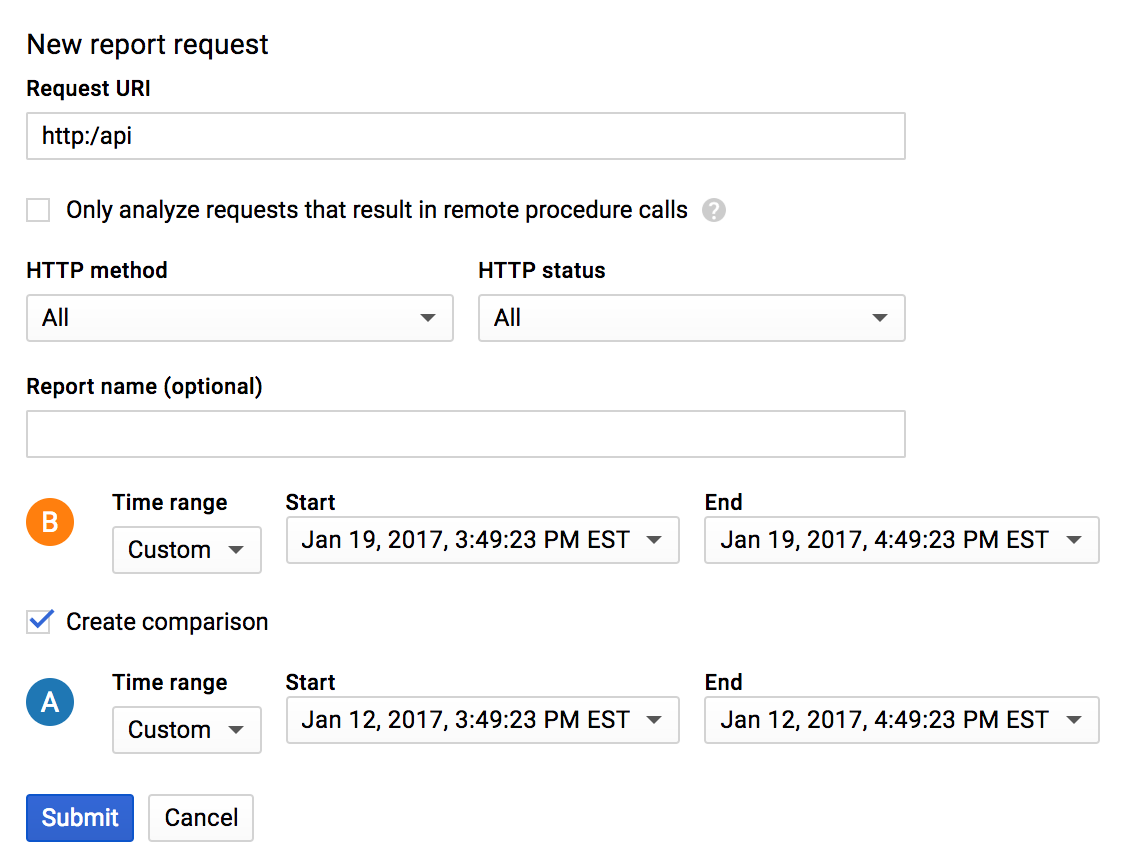
Task: Click the Request URI input field
Action: (465, 136)
